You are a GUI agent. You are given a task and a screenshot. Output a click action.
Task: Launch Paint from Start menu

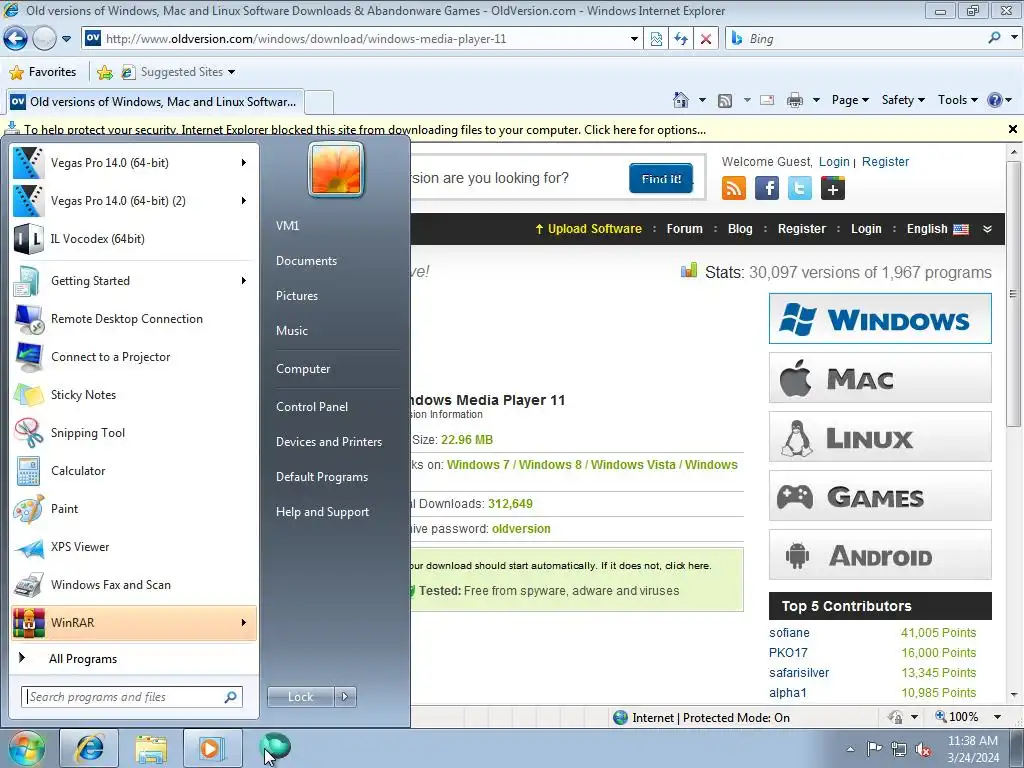pyautogui.click(x=134, y=509)
